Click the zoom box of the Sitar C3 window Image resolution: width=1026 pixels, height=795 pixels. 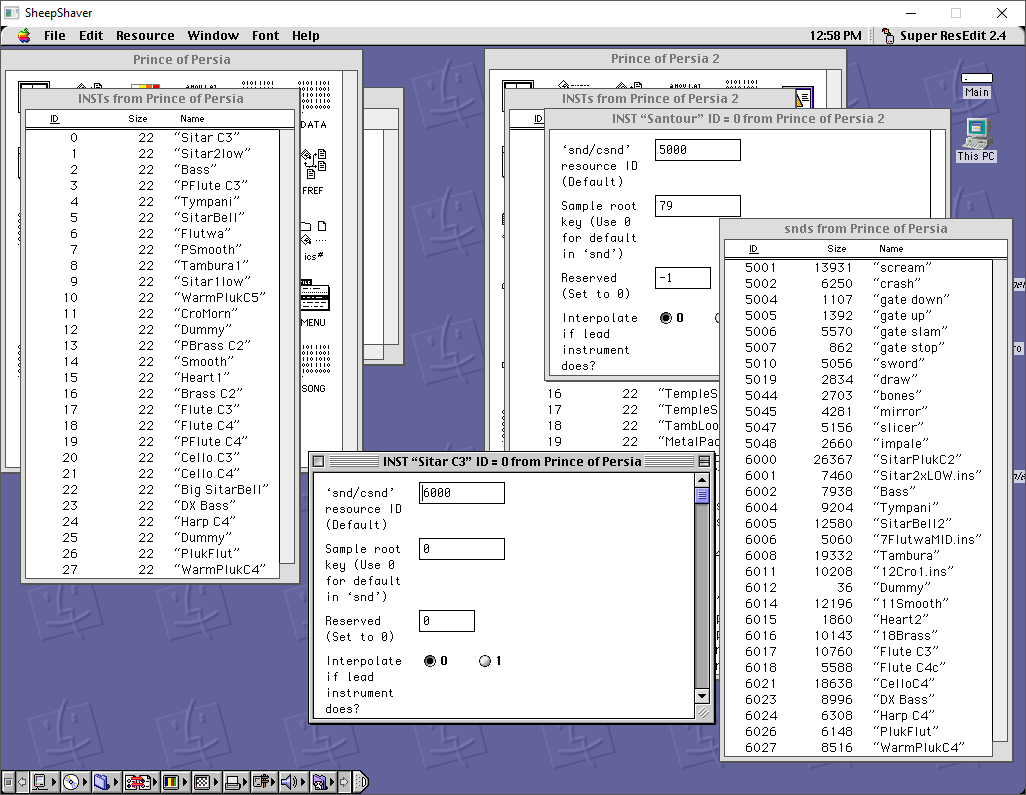(x=704, y=461)
